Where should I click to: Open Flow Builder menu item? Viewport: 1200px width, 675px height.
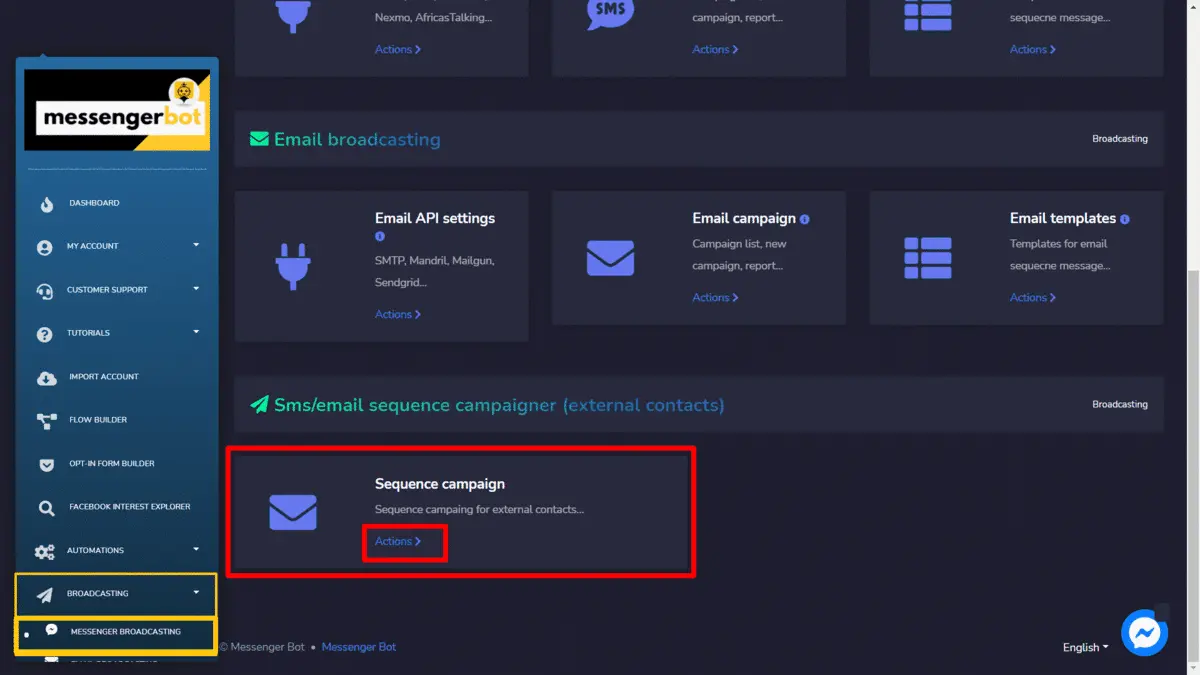click(x=98, y=420)
